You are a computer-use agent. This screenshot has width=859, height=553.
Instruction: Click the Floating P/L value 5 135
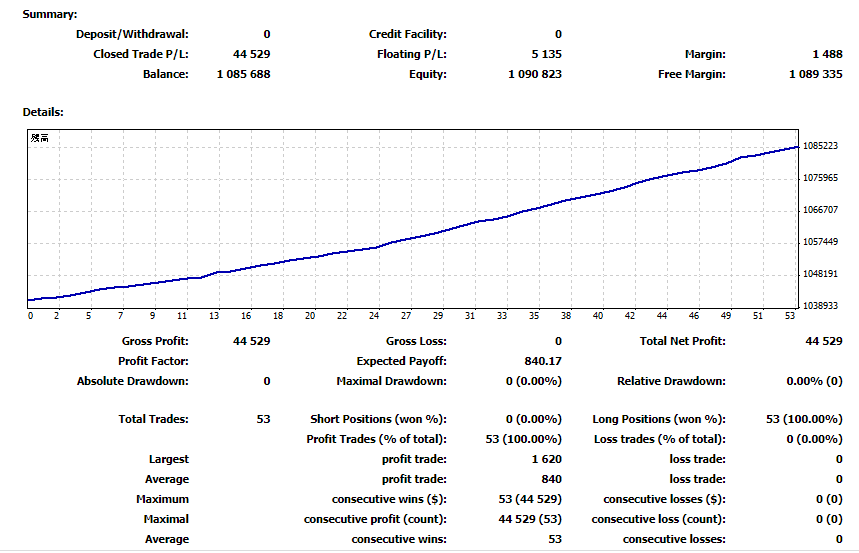coord(547,54)
